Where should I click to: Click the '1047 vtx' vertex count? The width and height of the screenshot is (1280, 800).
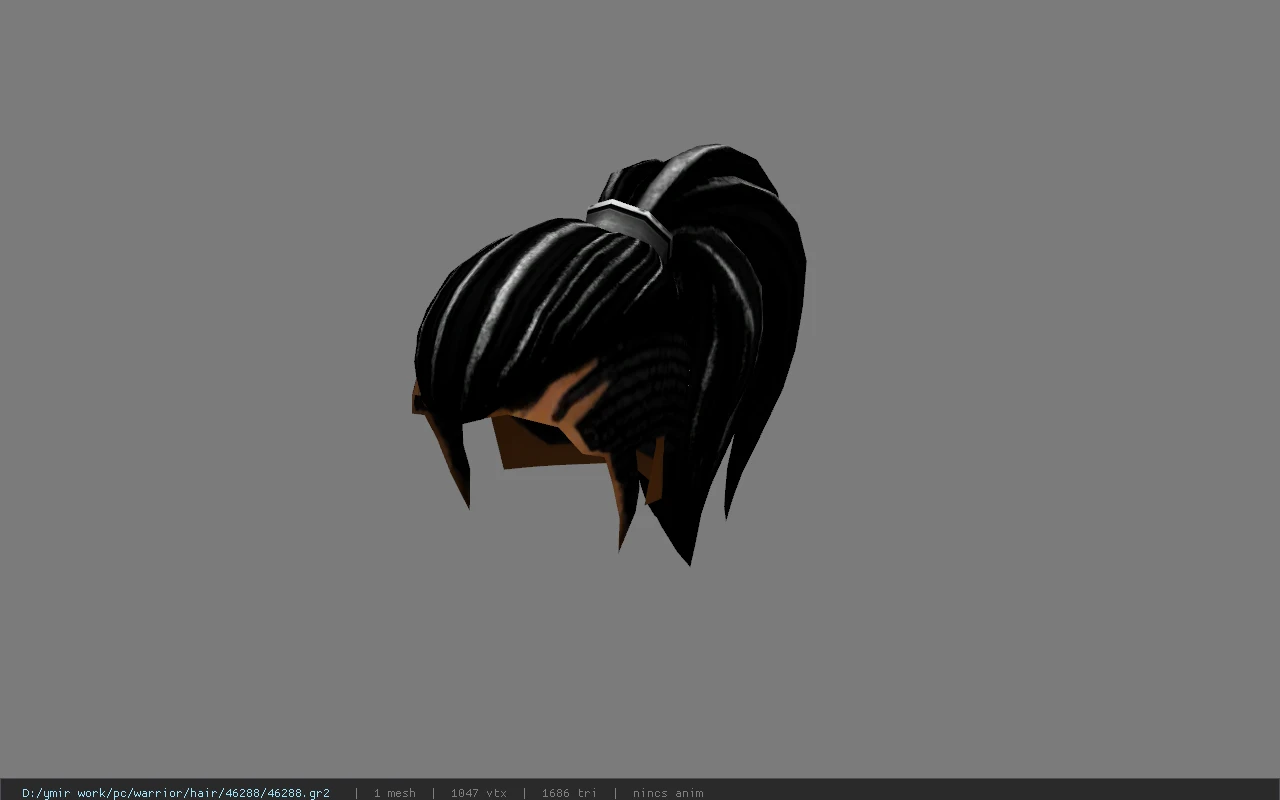[478, 793]
